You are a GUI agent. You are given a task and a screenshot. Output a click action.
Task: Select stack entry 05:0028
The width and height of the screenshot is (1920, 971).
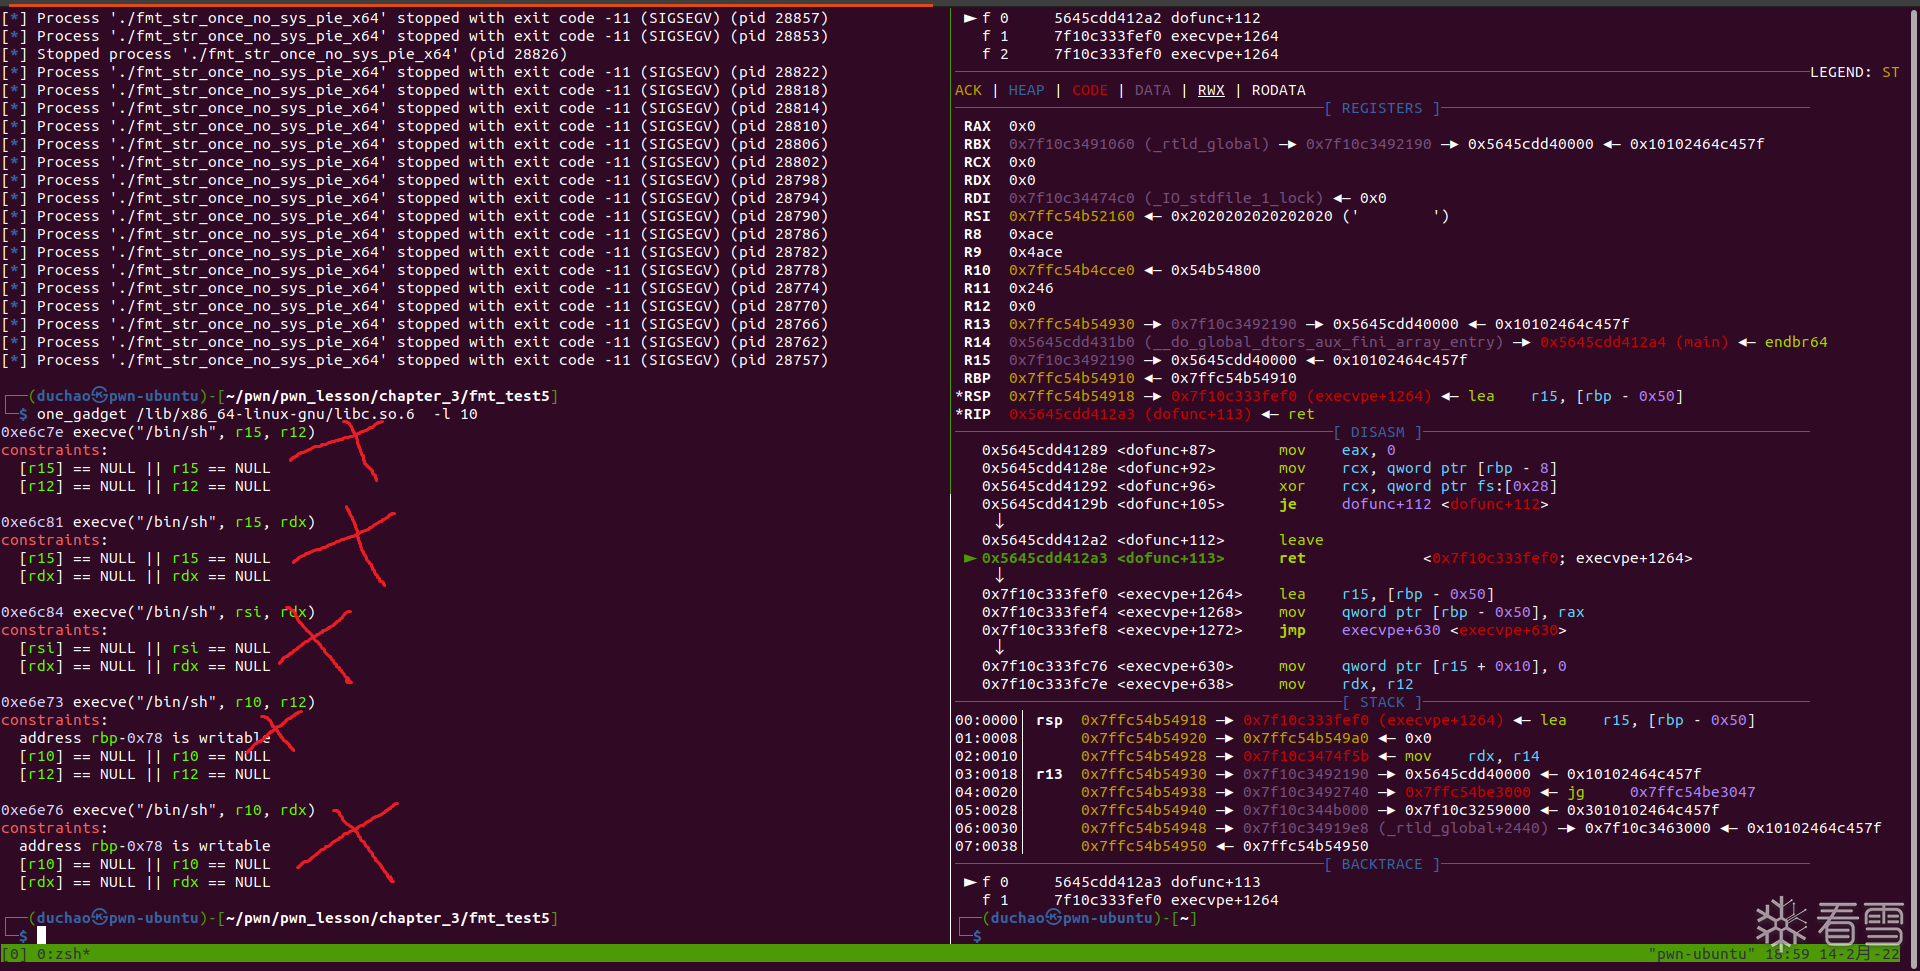[x=1337, y=810]
